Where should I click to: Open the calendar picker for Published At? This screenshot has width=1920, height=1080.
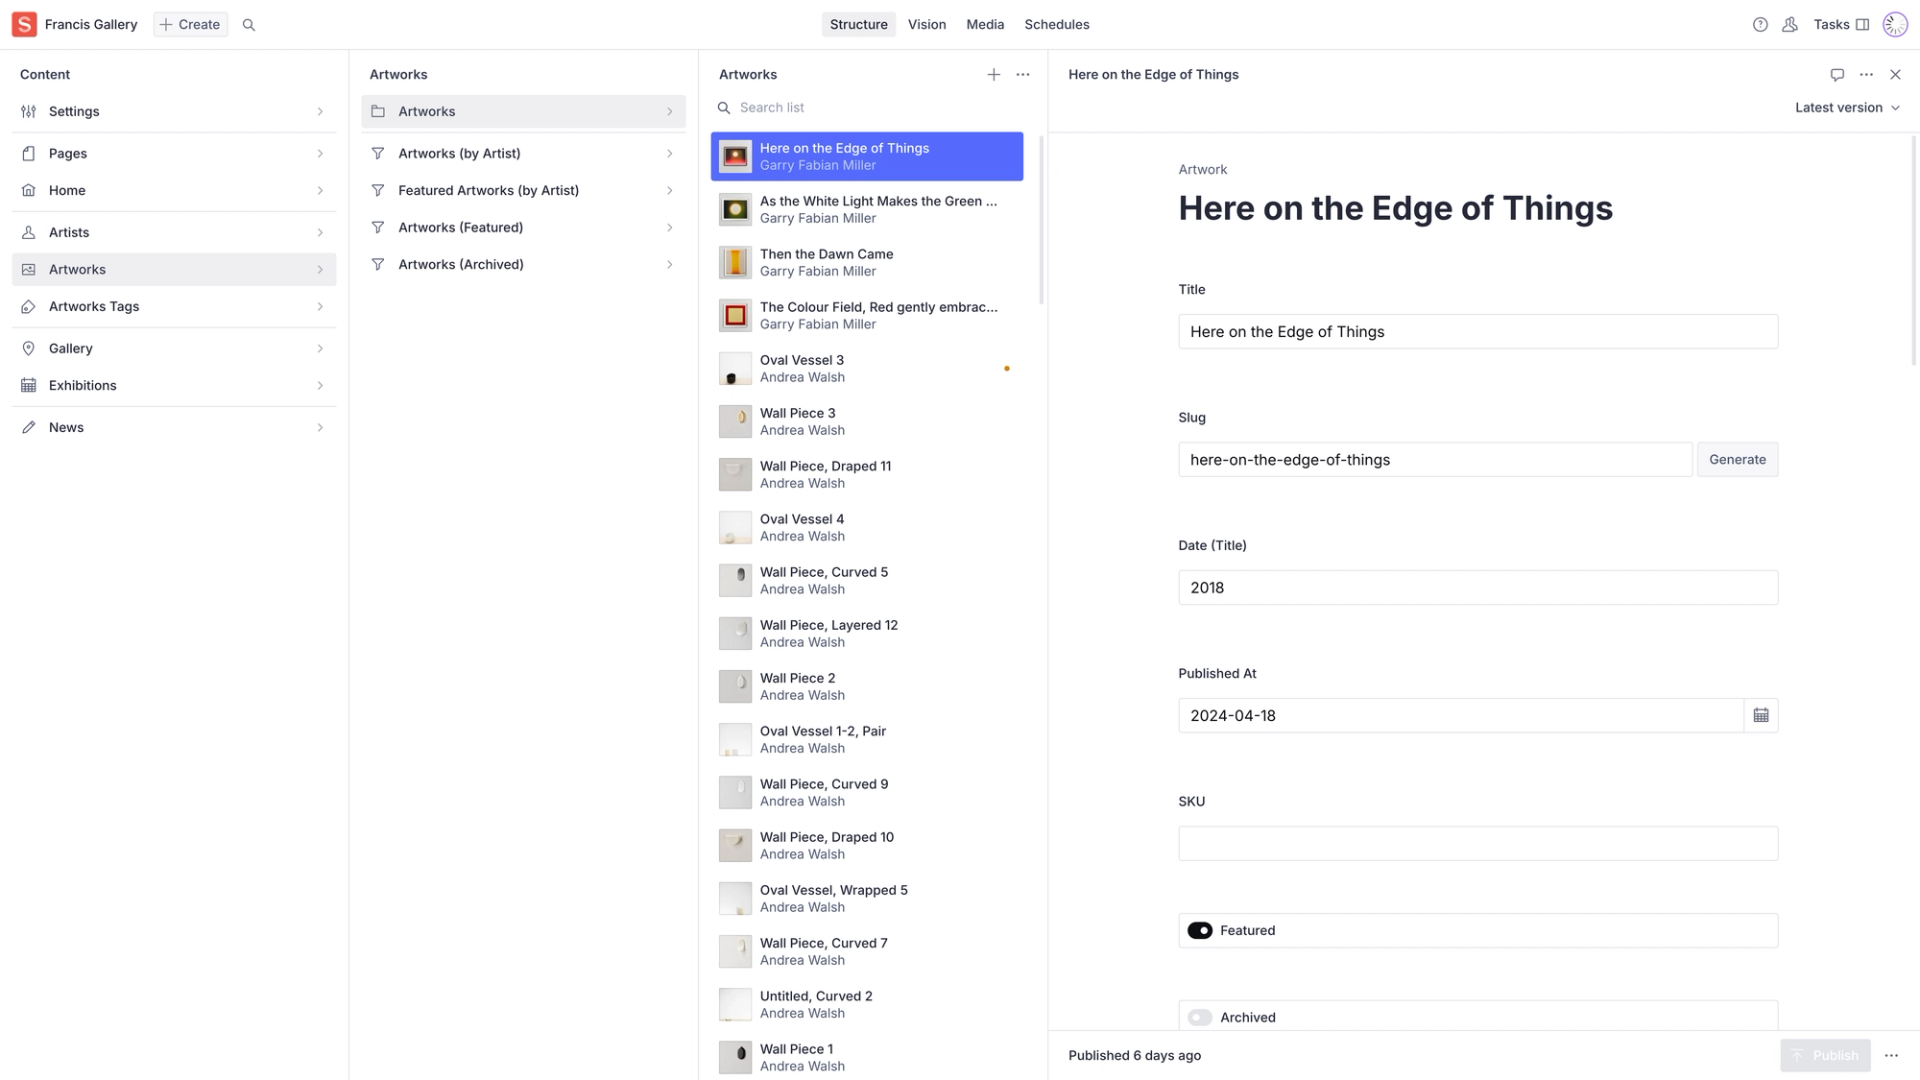point(1760,716)
